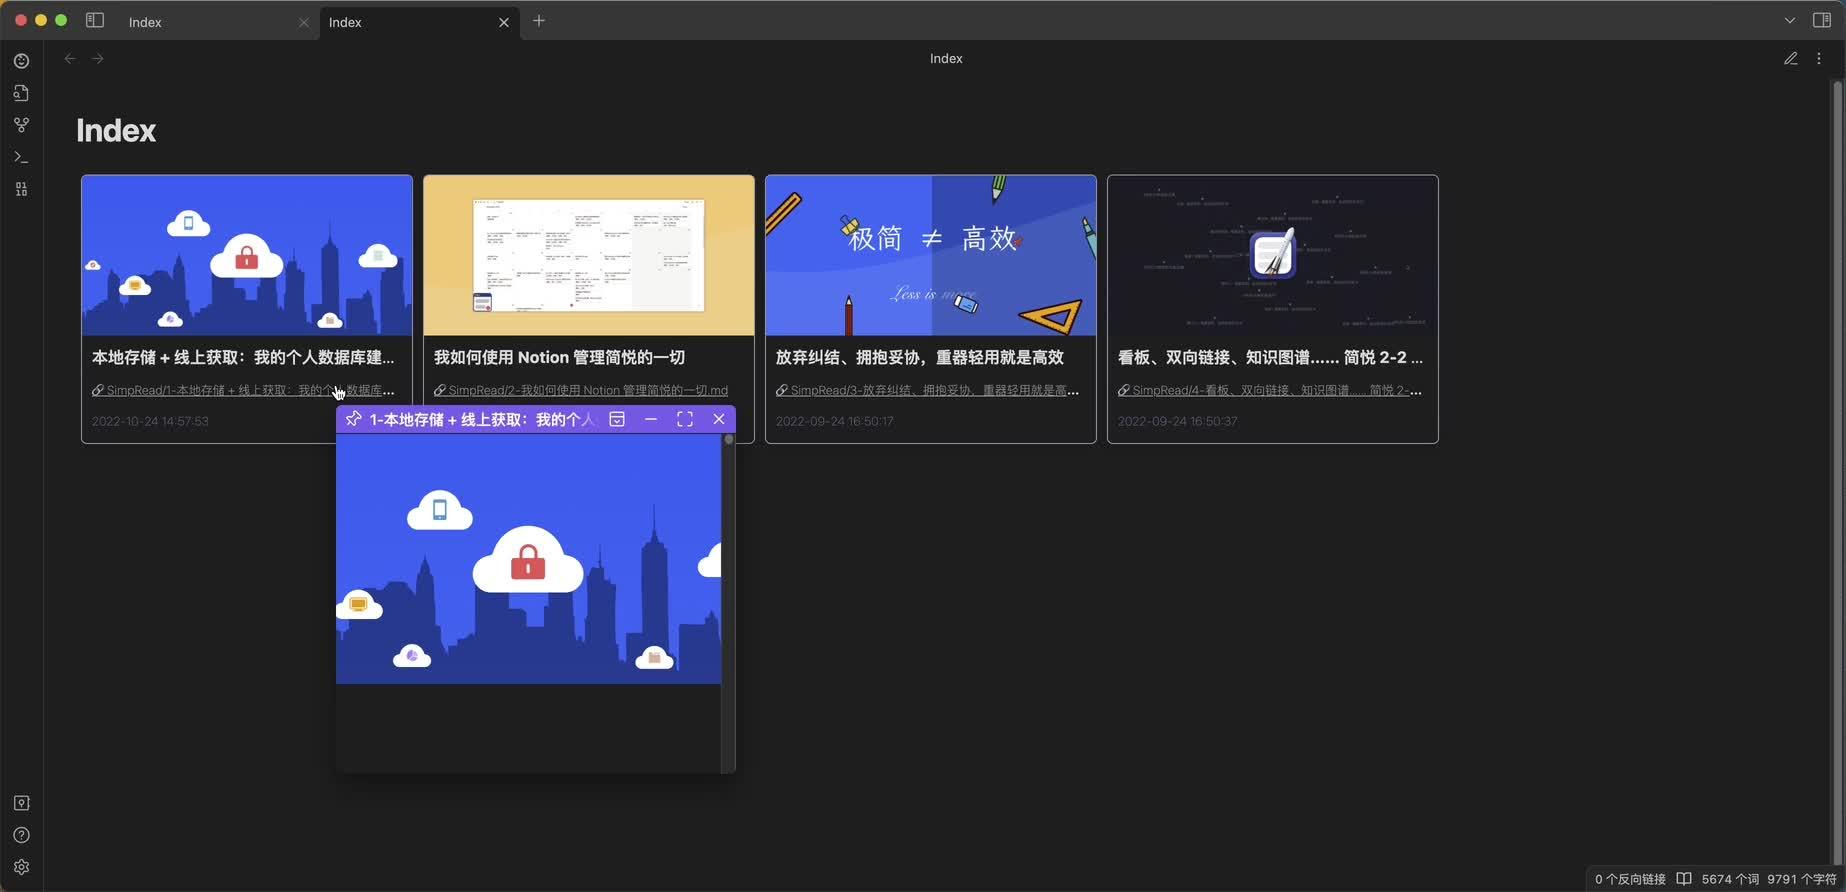Screen dimensions: 1846x892
Task: Click the city image inside the popover
Action: 528,559
